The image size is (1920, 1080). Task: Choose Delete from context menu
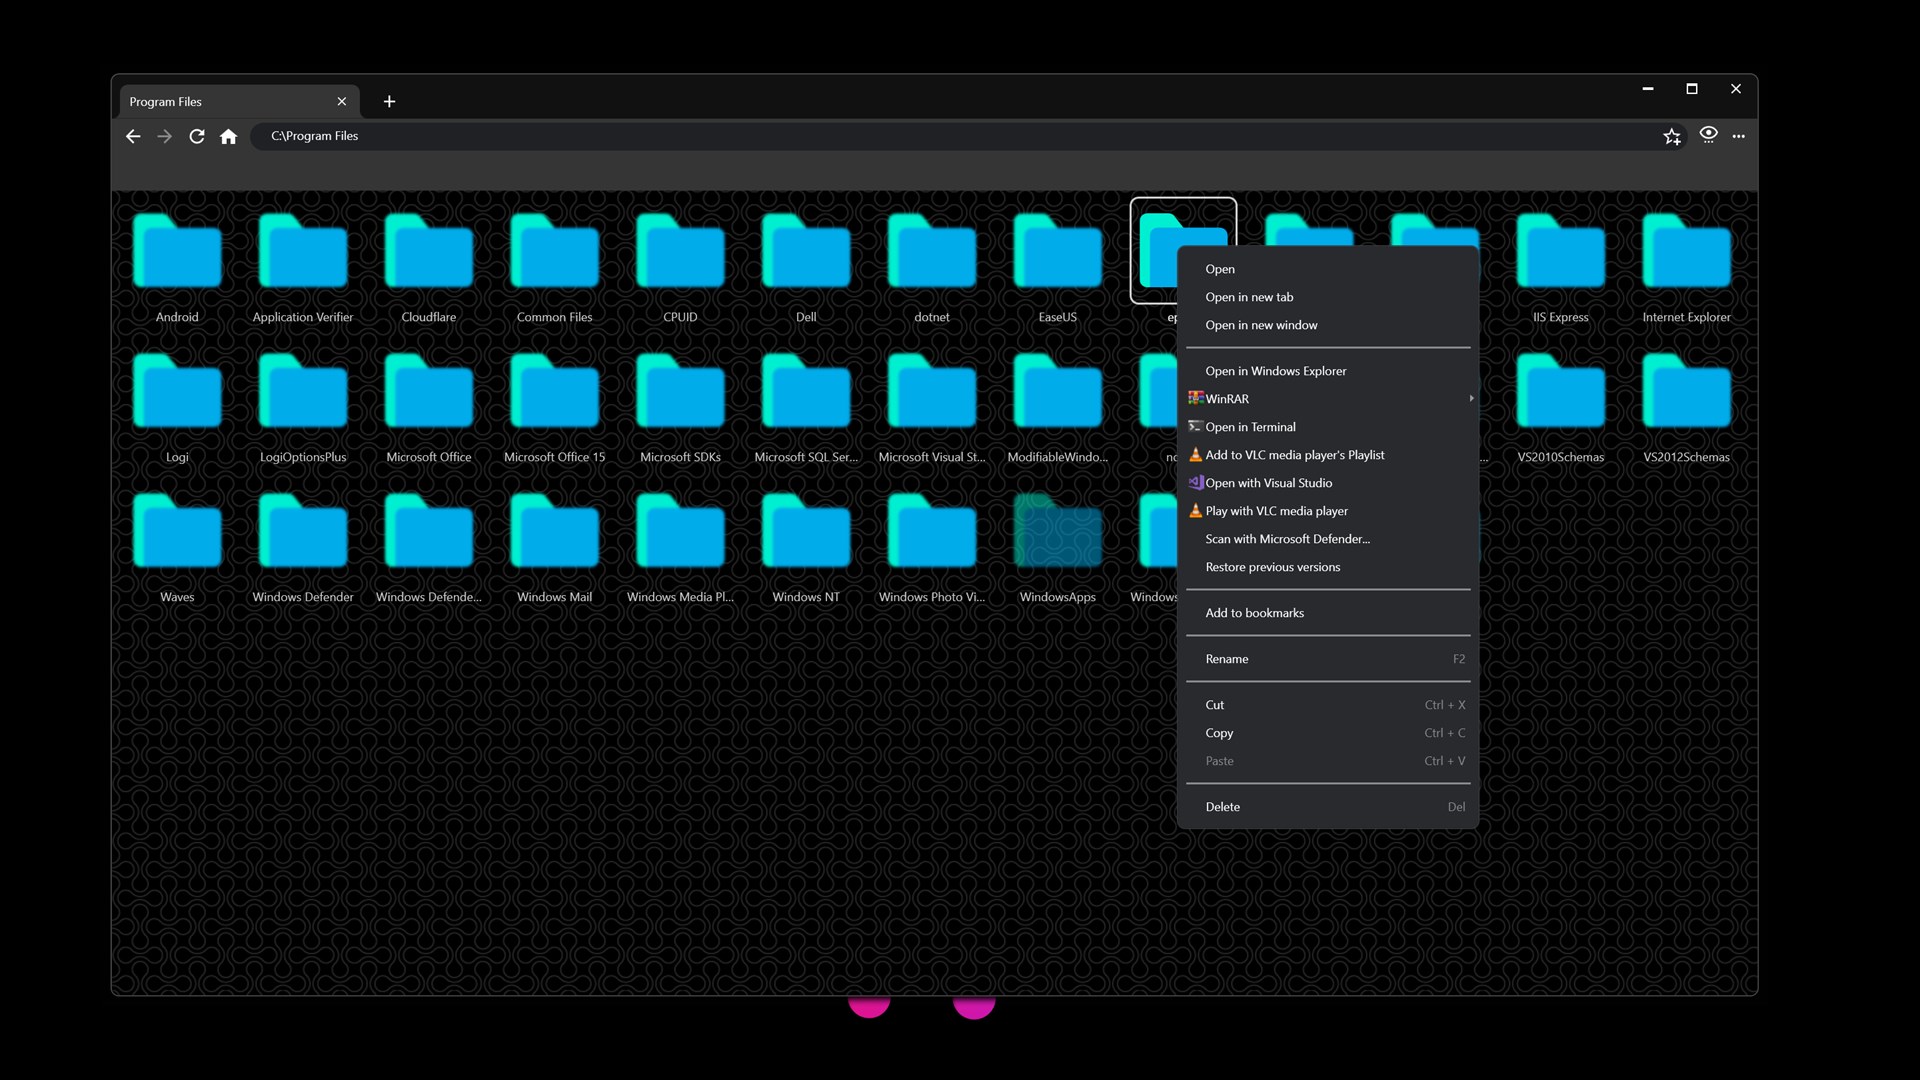[x=1222, y=807]
